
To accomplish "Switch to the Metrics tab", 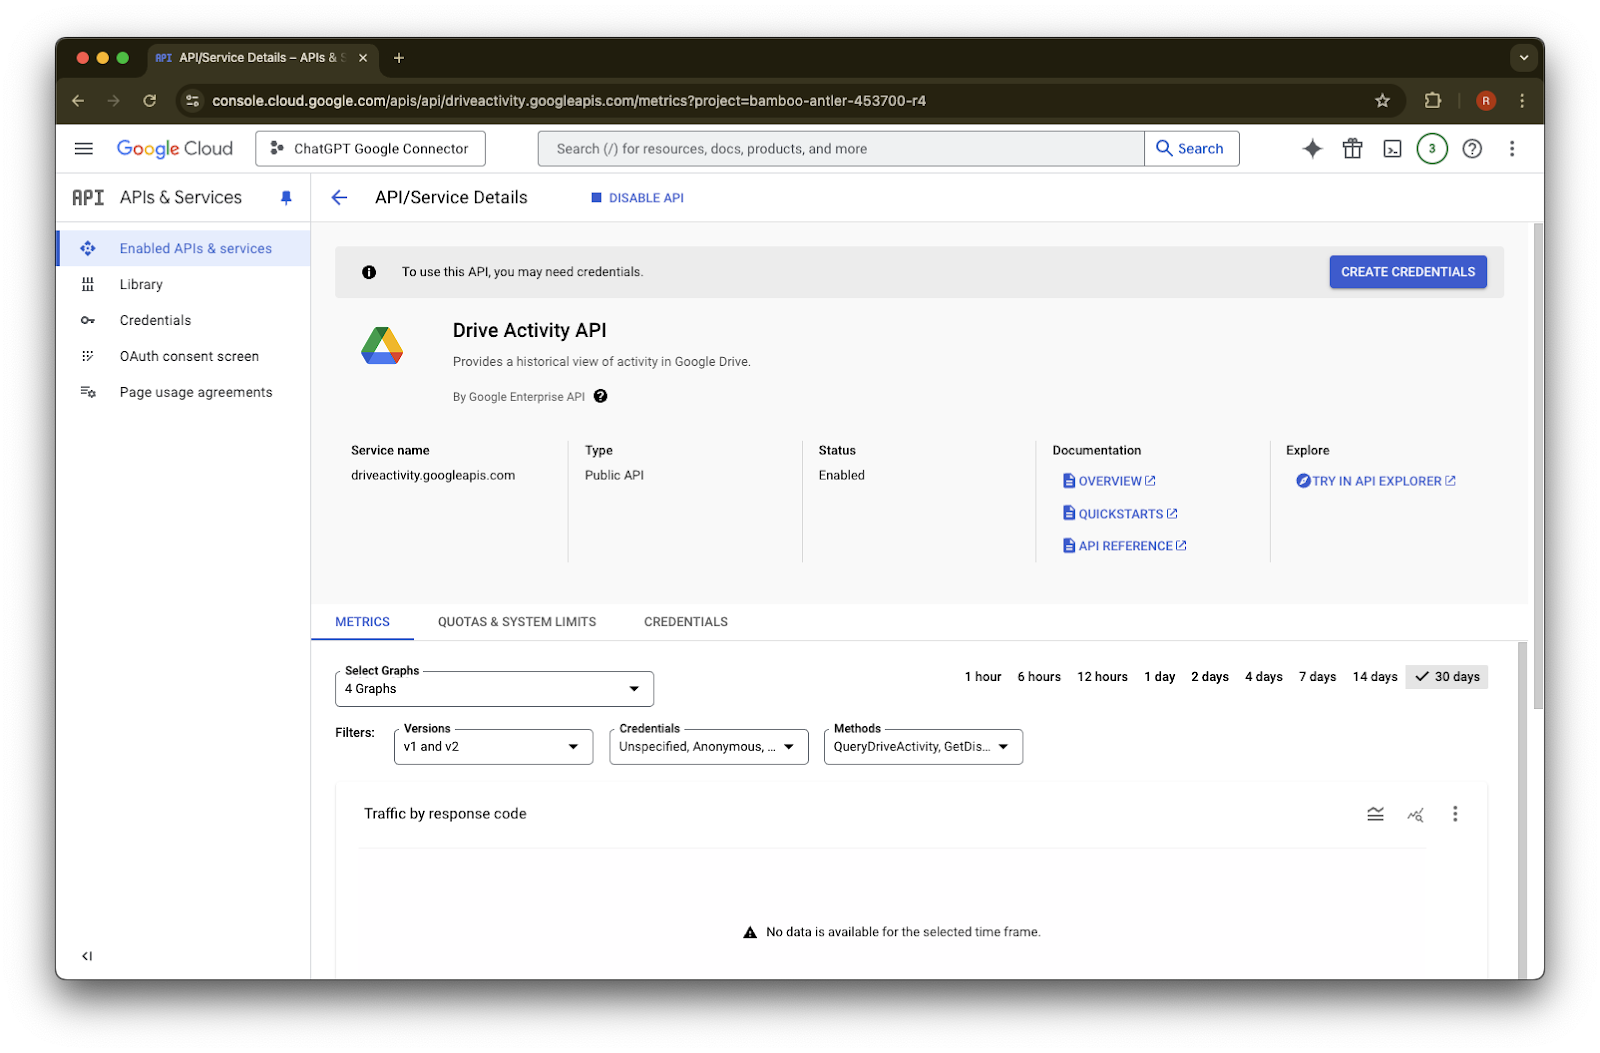I will pos(362,622).
